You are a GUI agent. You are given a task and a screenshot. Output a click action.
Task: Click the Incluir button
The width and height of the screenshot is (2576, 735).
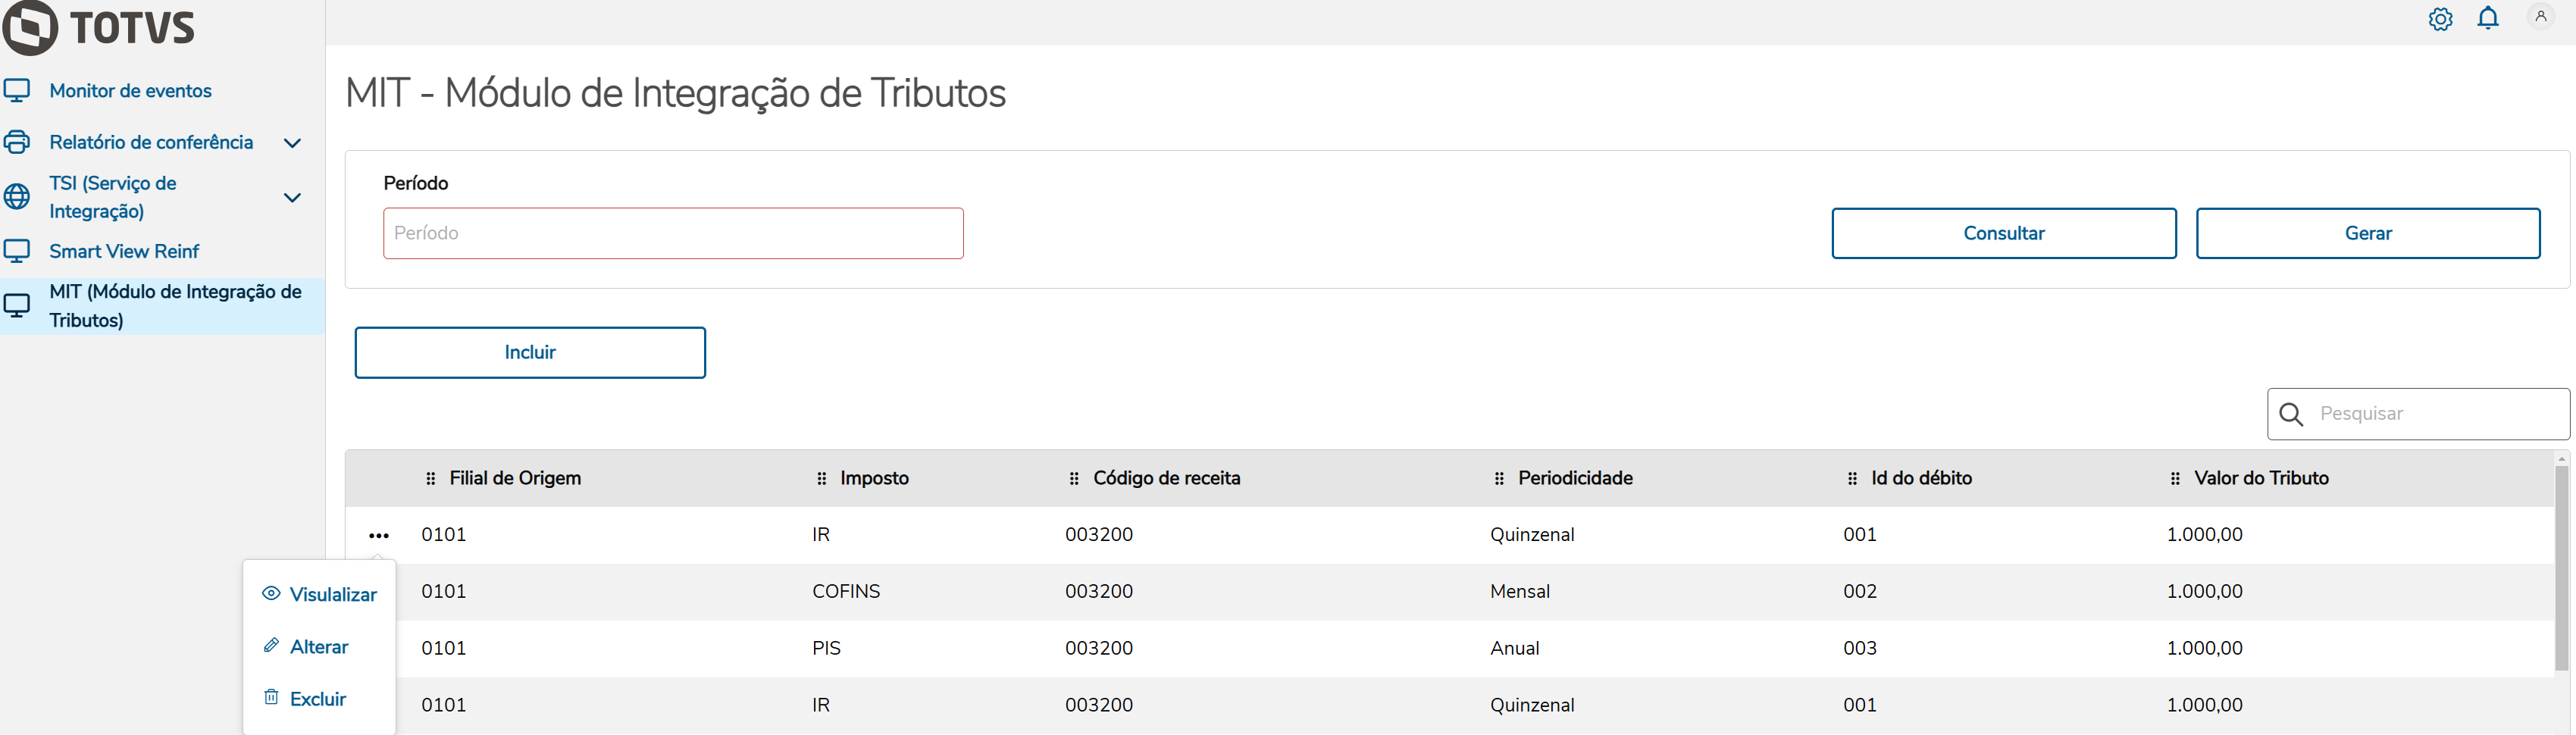pos(530,353)
